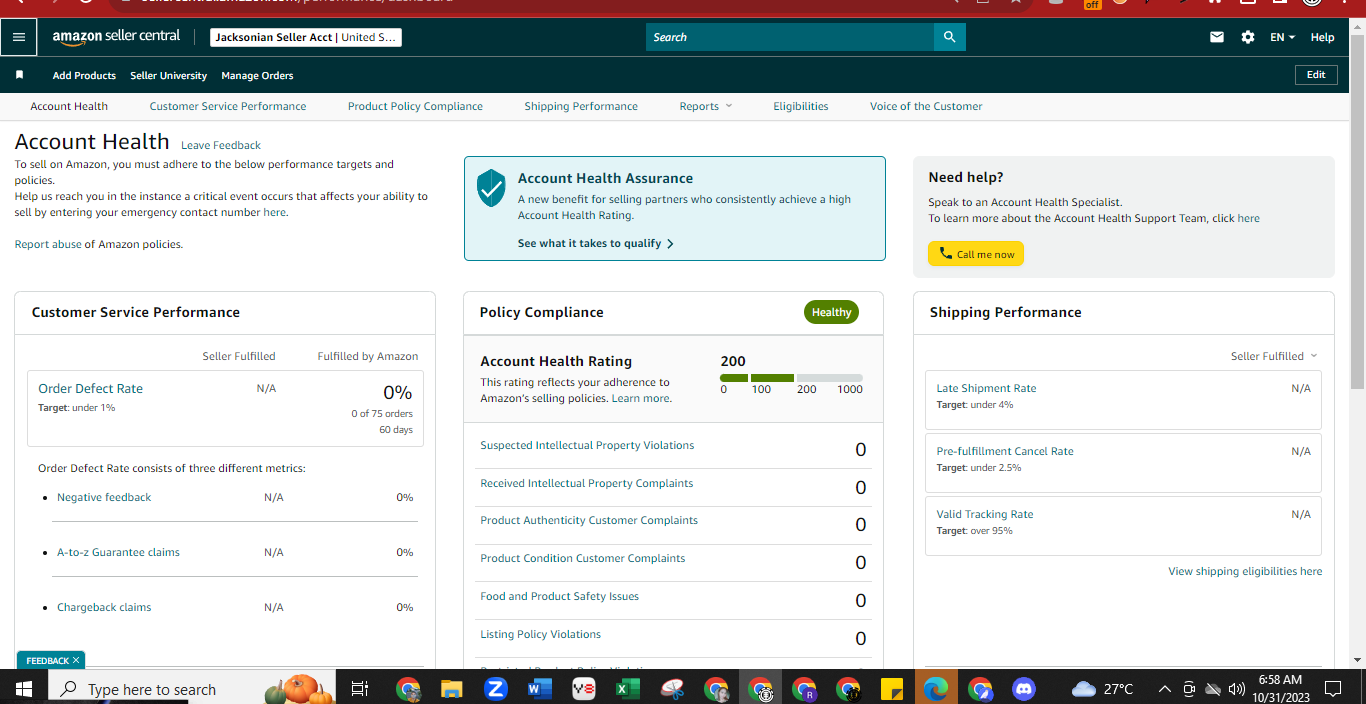Open Snipping Tool from the taskbar
This screenshot has width=1366, height=704.
673,689
